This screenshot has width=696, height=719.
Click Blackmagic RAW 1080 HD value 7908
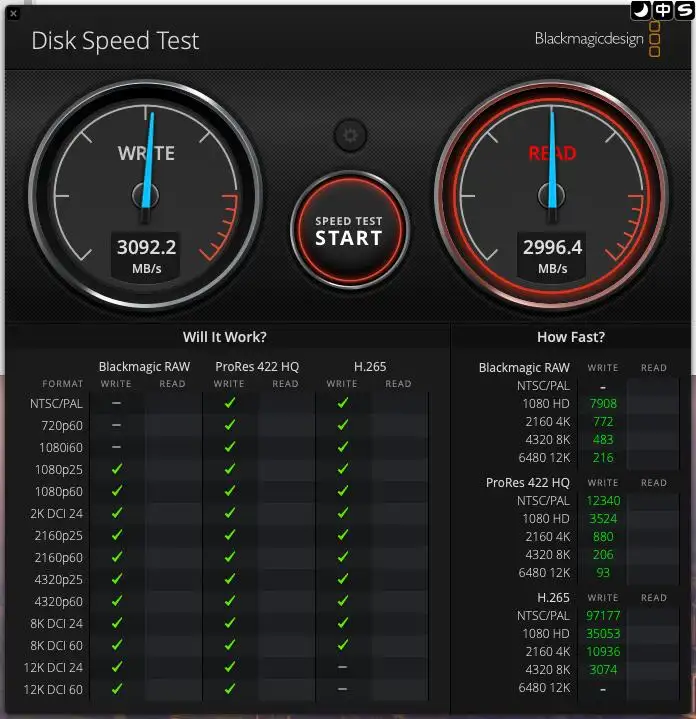[603, 404]
